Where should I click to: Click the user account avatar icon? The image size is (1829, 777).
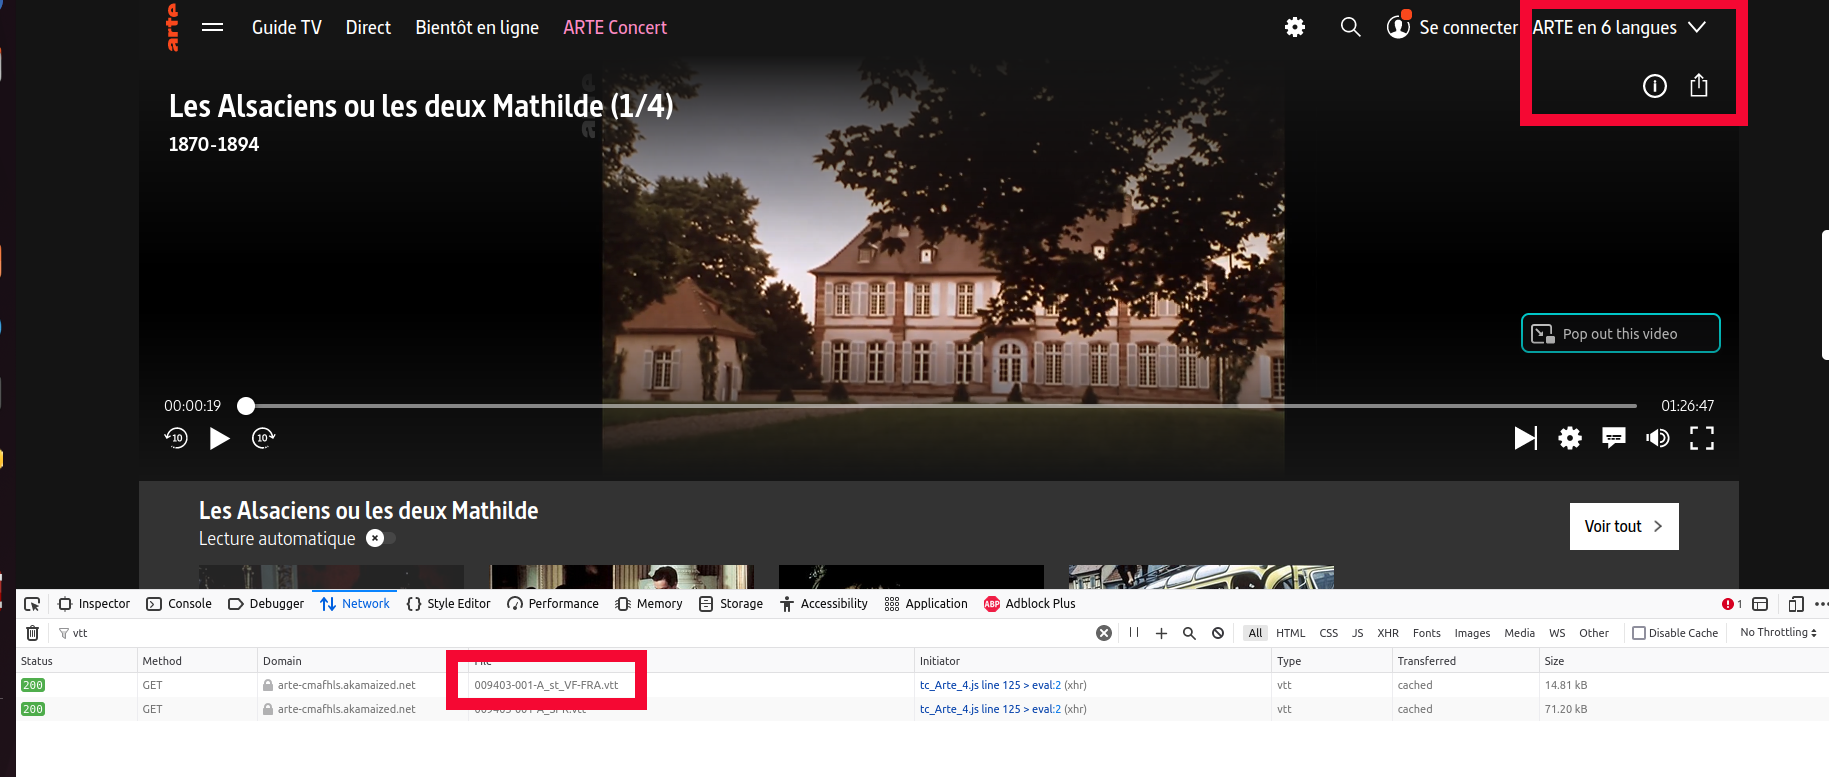[1398, 27]
